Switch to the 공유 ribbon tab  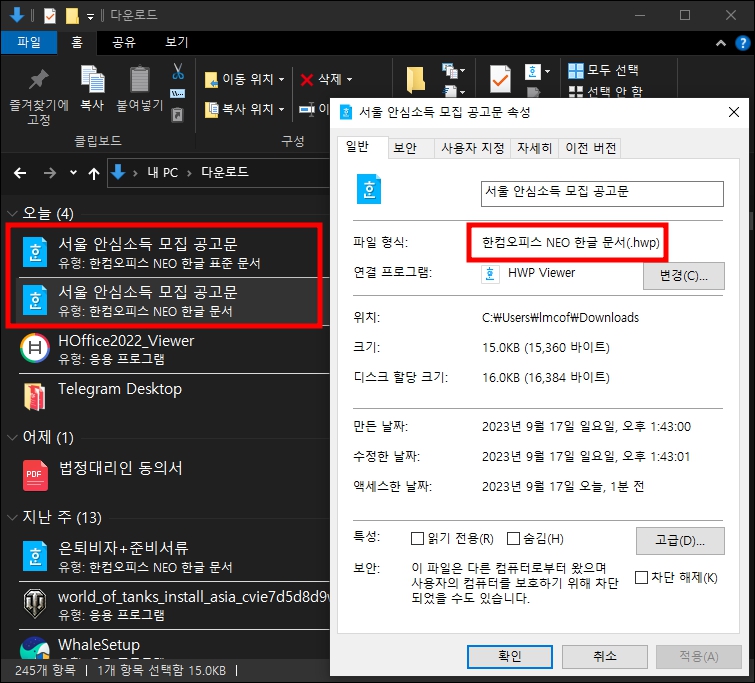tap(124, 43)
